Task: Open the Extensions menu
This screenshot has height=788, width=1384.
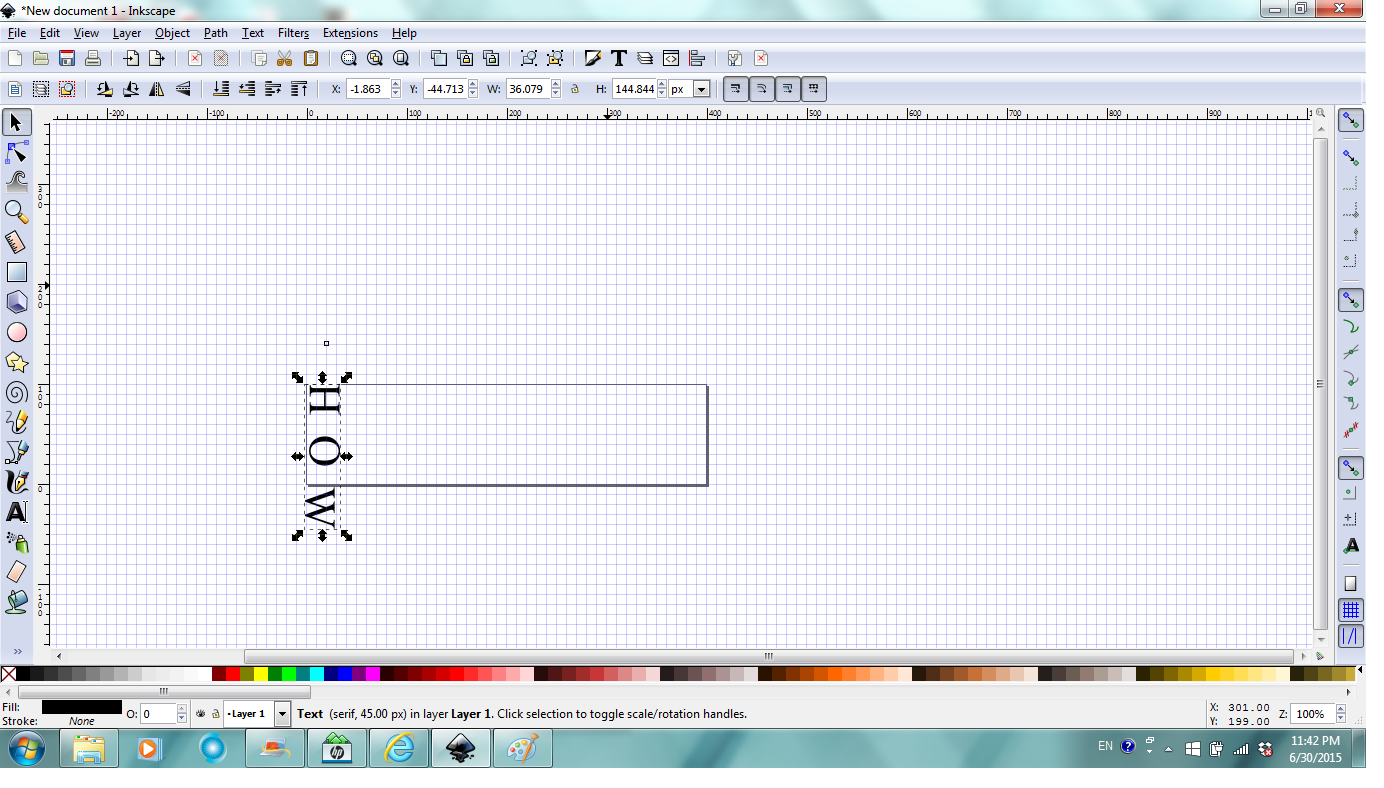Action: pos(350,33)
